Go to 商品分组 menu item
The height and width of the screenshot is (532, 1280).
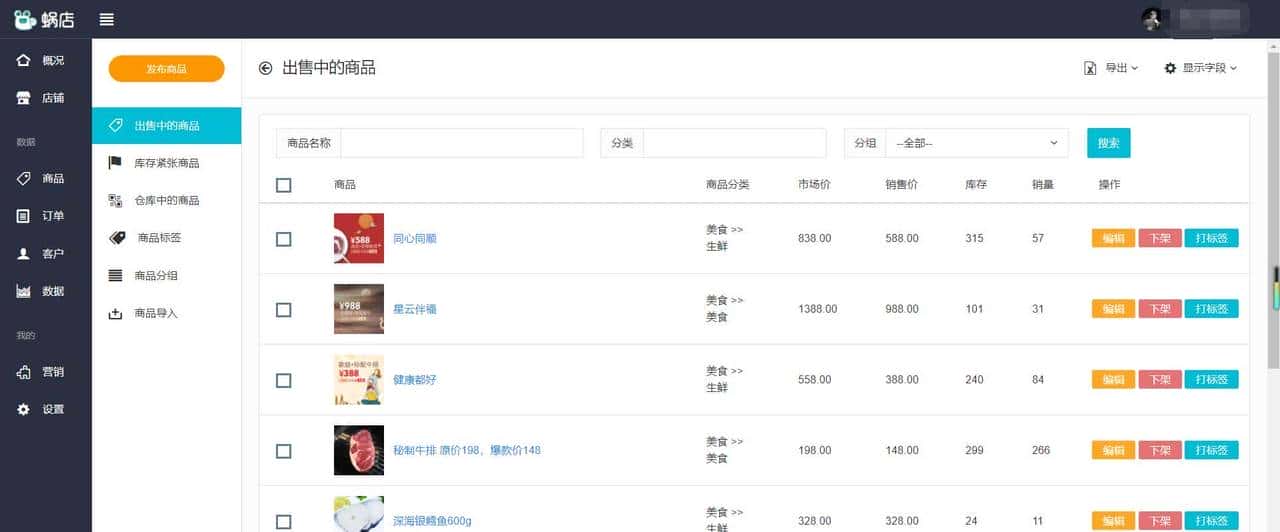tap(156, 276)
